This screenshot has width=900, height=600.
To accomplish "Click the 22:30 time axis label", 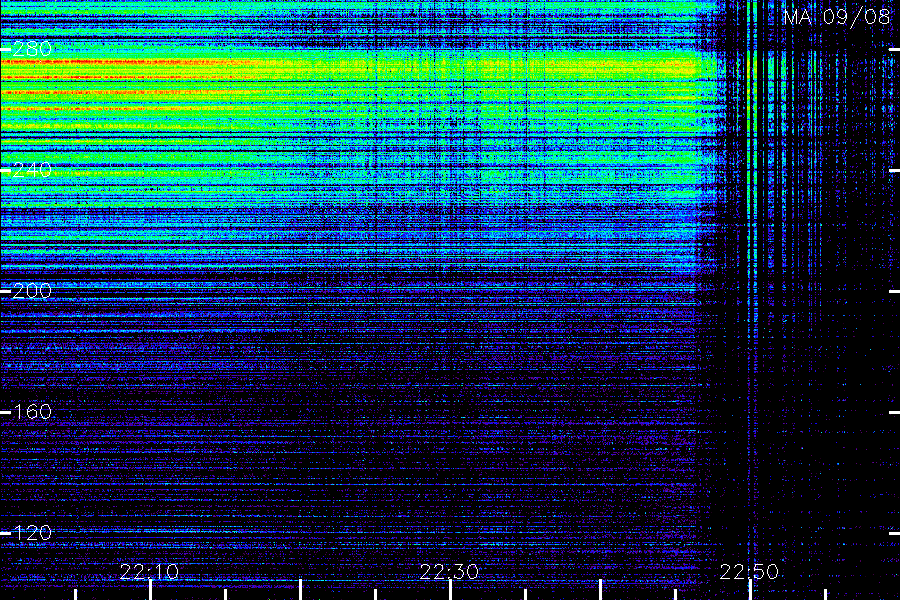I will [449, 572].
